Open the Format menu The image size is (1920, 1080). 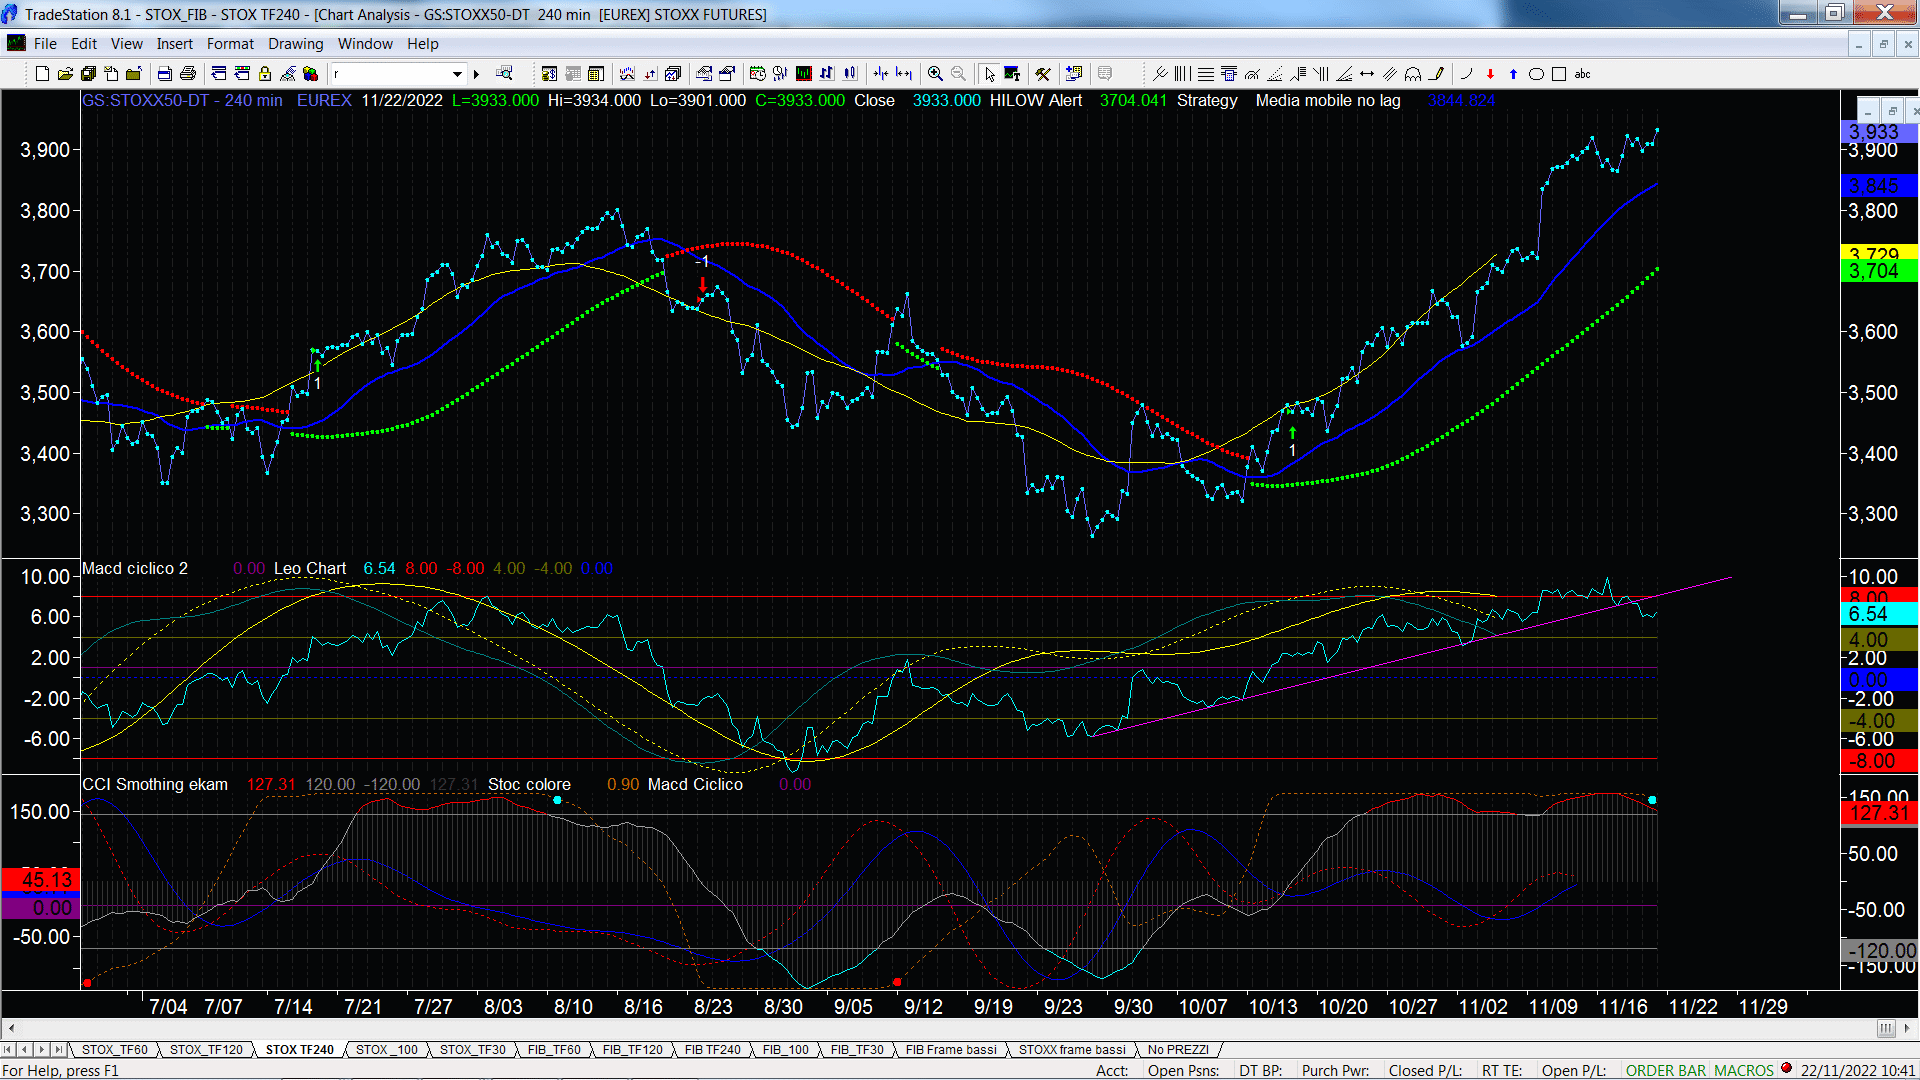(x=230, y=44)
